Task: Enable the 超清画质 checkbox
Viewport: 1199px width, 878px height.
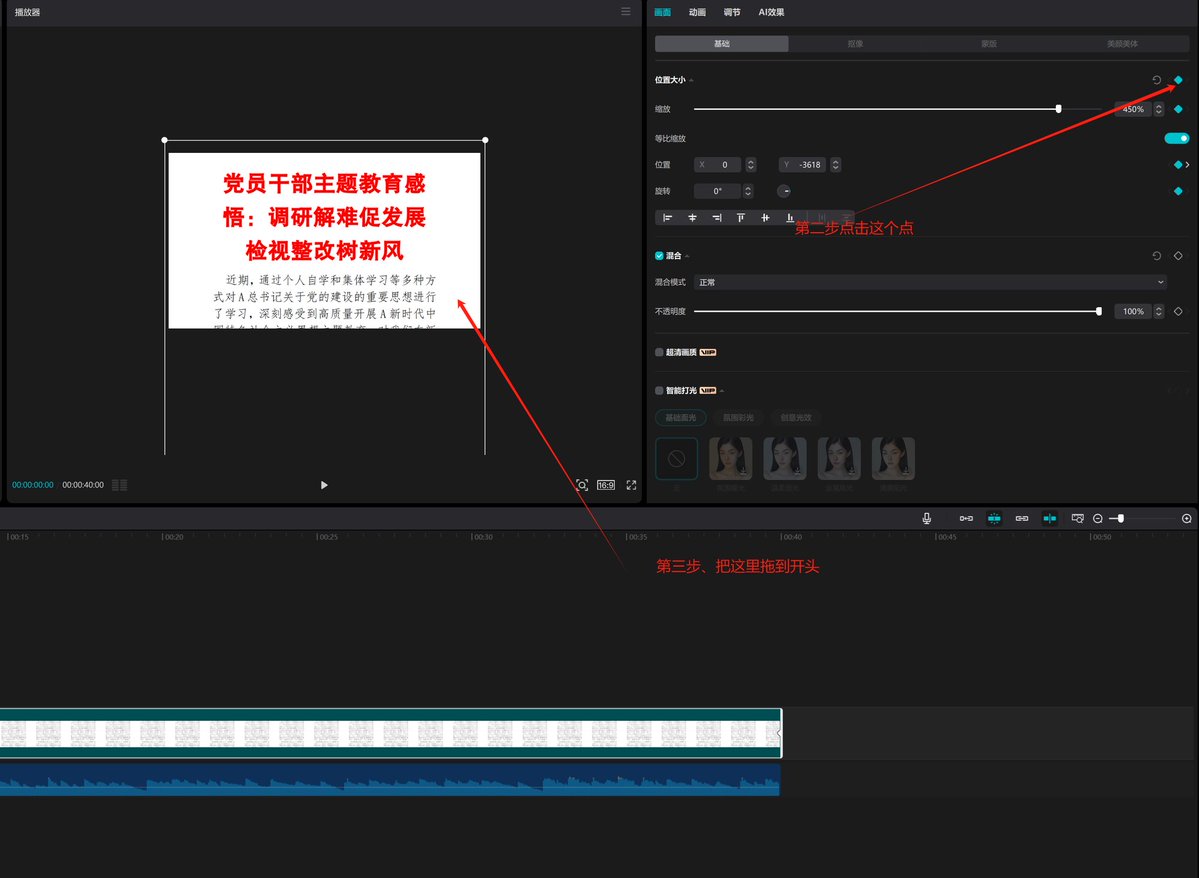Action: point(659,353)
